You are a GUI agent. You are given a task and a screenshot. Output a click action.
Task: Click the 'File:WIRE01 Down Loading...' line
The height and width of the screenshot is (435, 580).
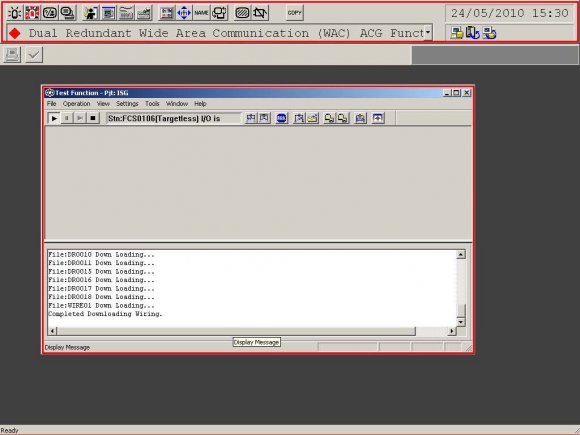point(101,306)
